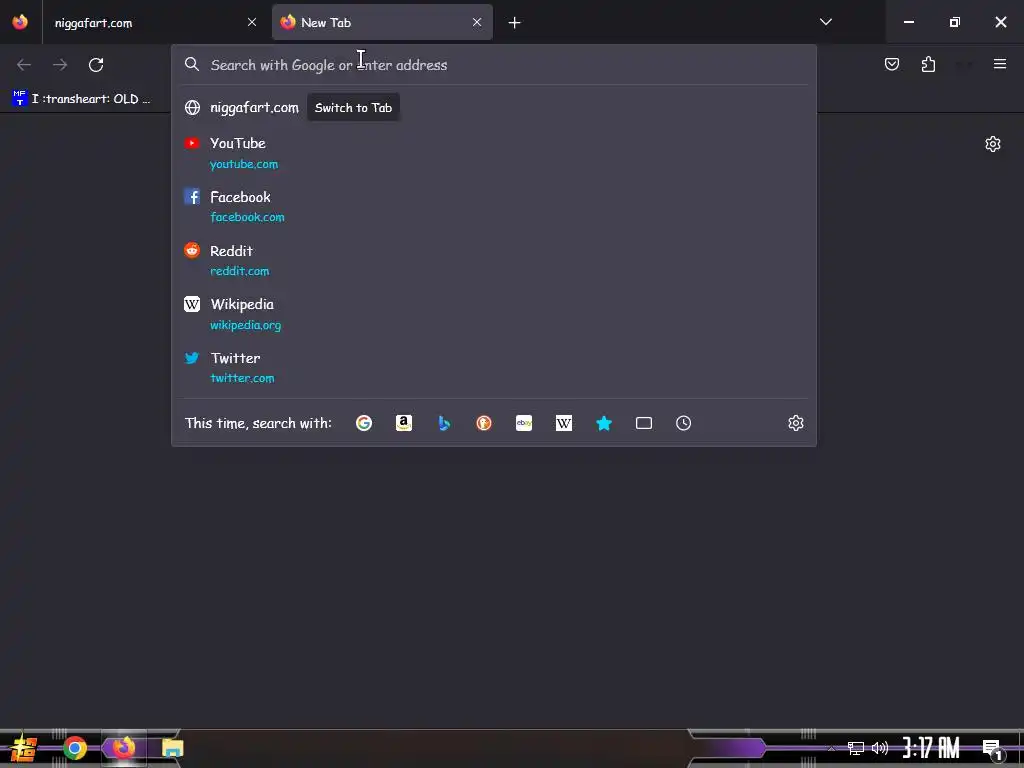The width and height of the screenshot is (1024, 768).
Task: Focus the Search with Google address field
Action: click(x=494, y=65)
